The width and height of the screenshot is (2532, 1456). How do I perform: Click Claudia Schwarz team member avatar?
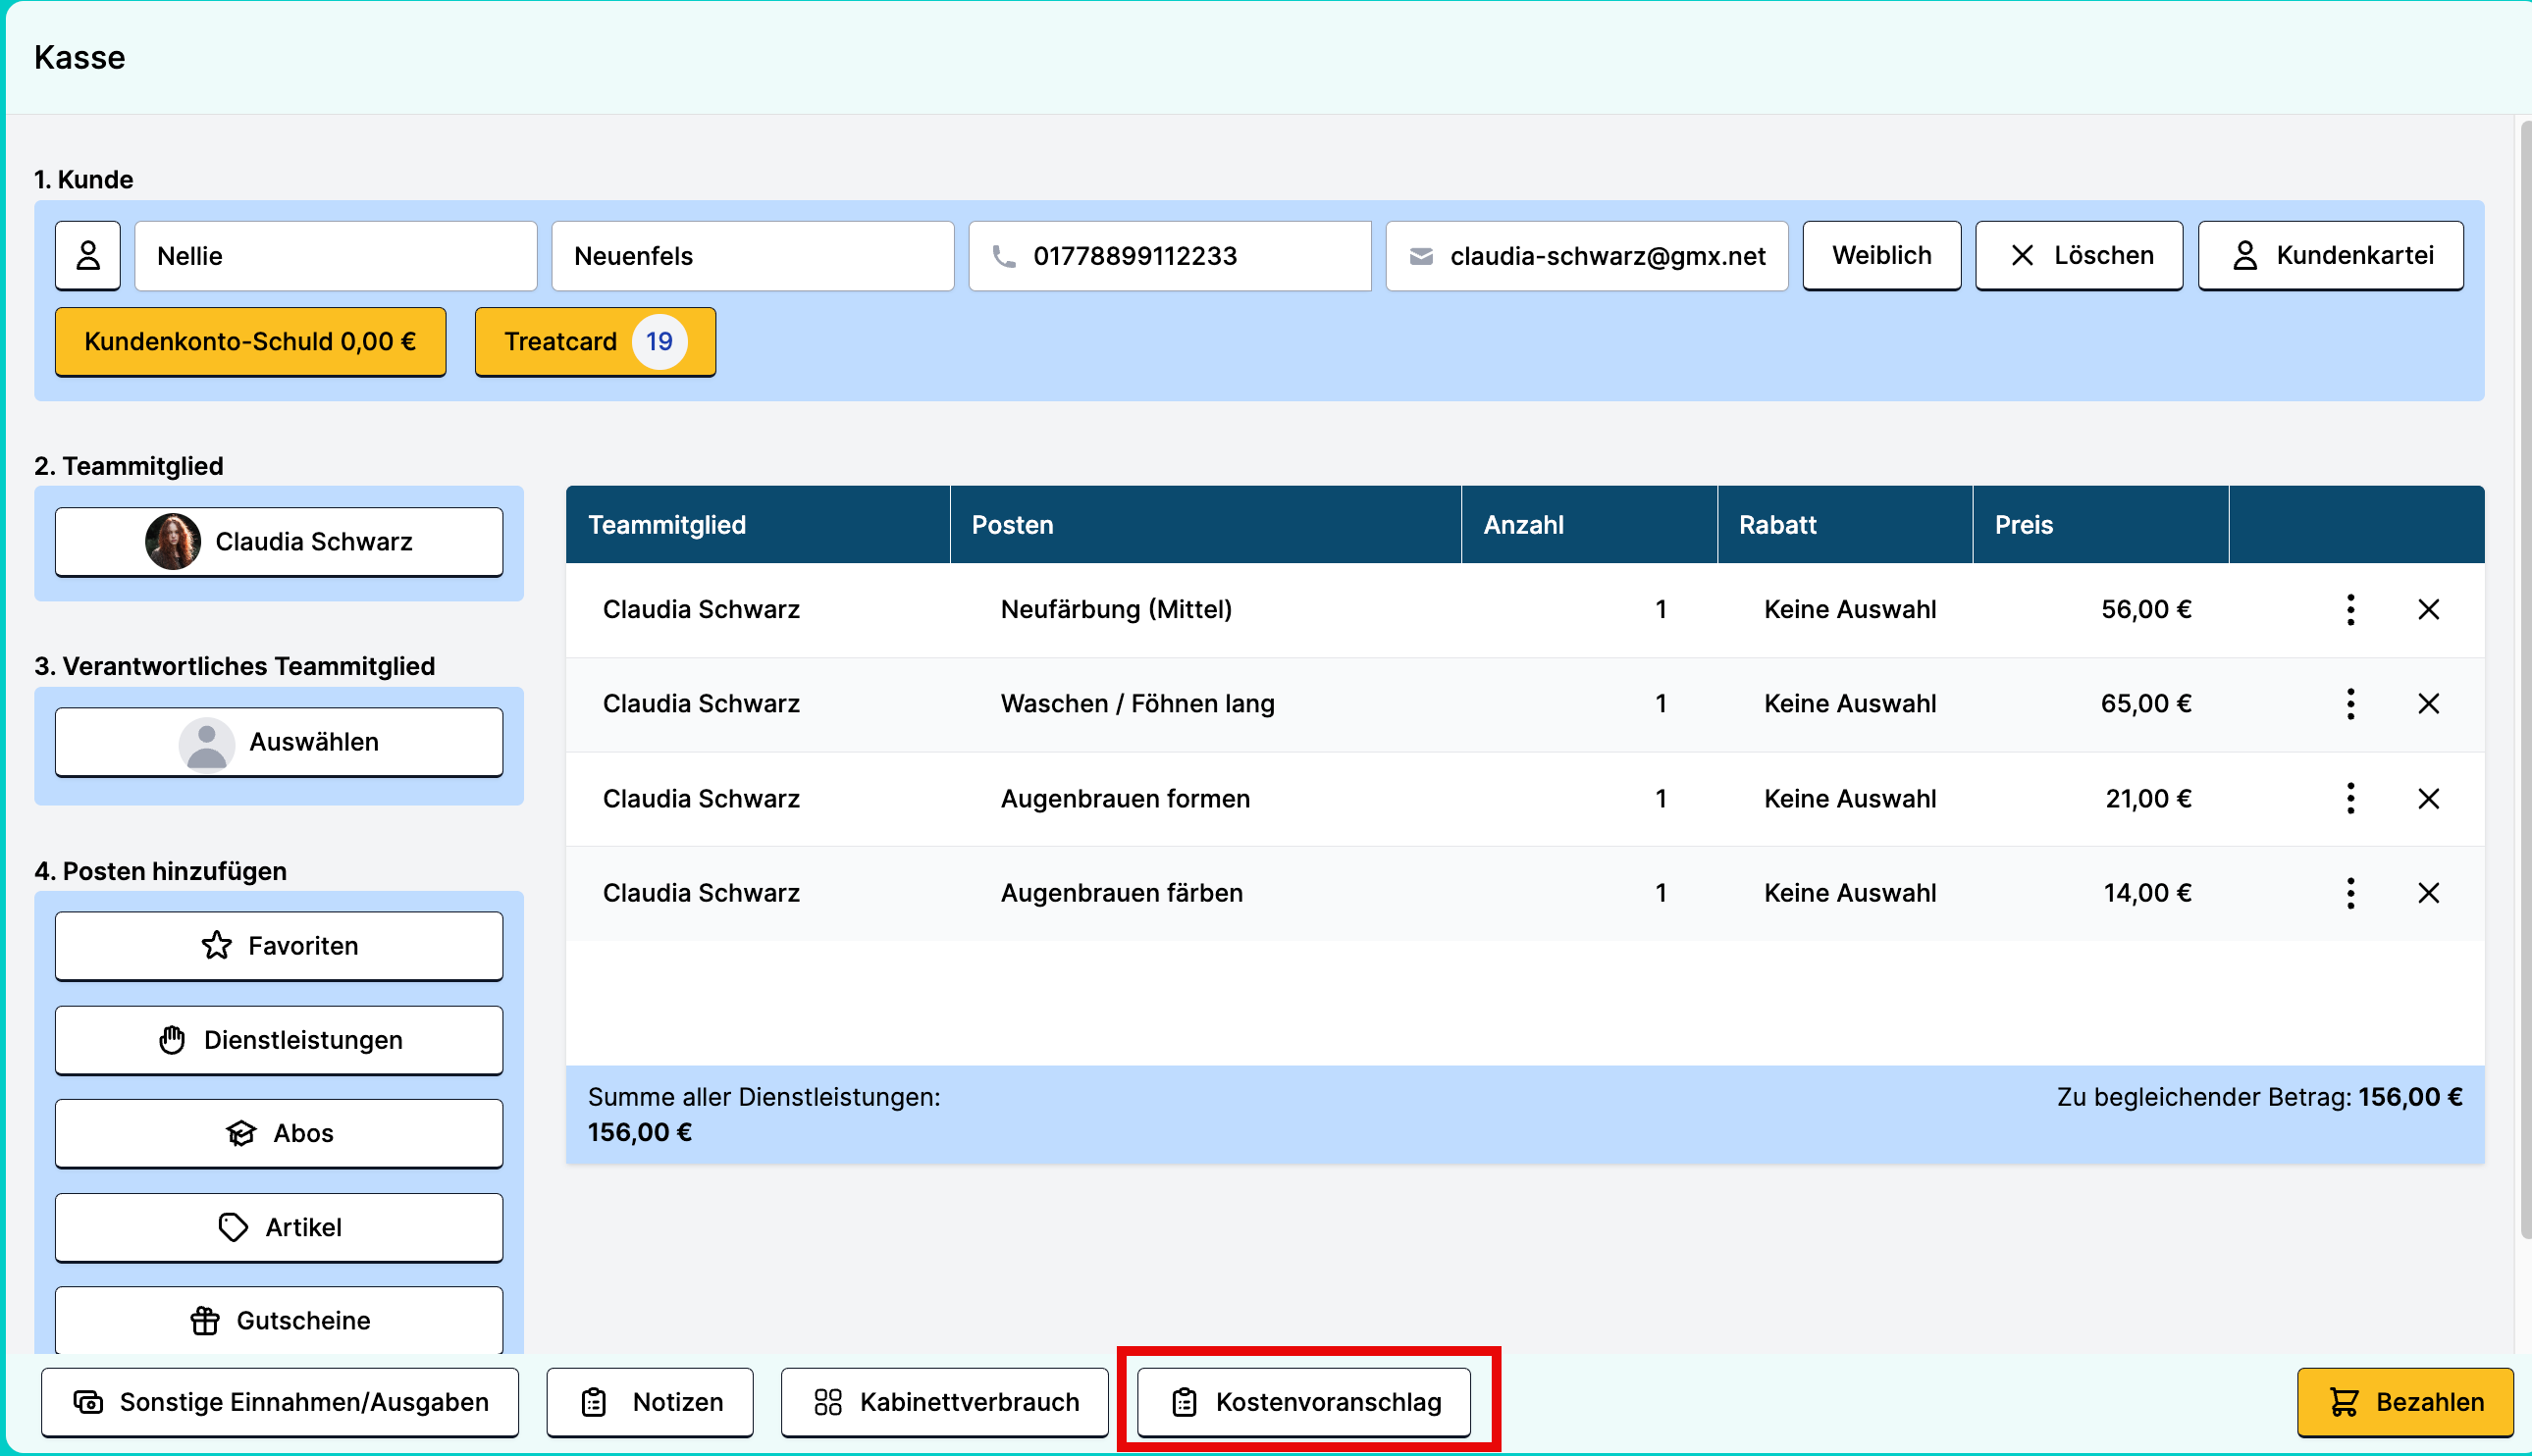(x=173, y=542)
